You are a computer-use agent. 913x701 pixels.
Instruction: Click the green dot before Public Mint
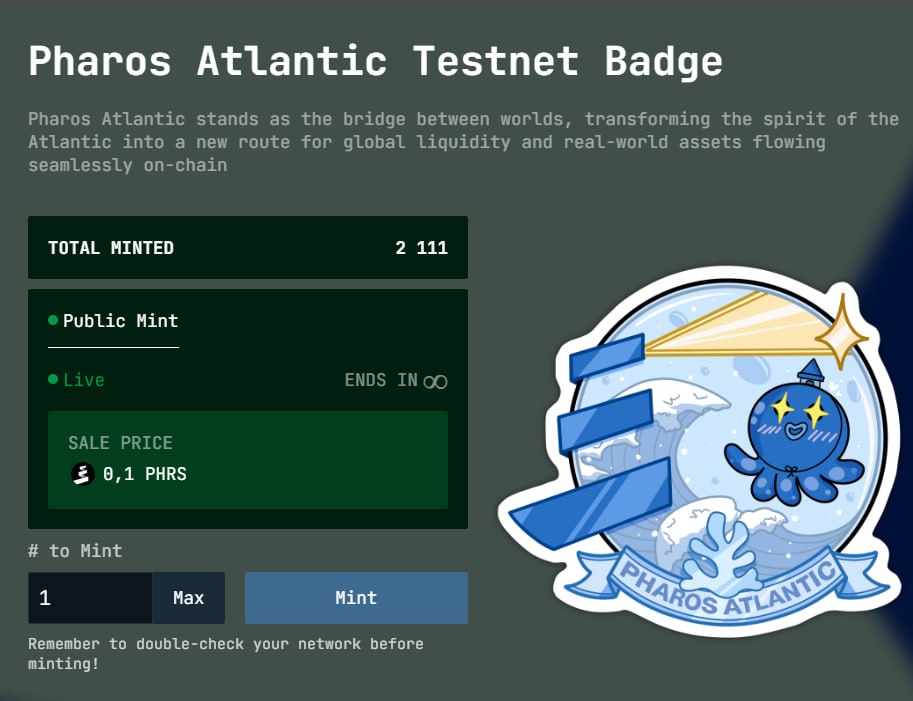(x=53, y=320)
